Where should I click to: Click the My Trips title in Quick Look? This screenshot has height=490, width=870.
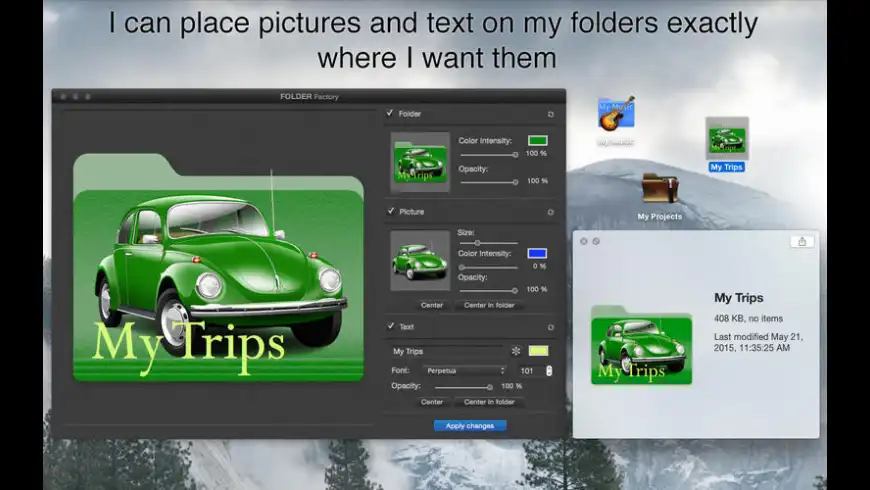pyautogui.click(x=739, y=298)
